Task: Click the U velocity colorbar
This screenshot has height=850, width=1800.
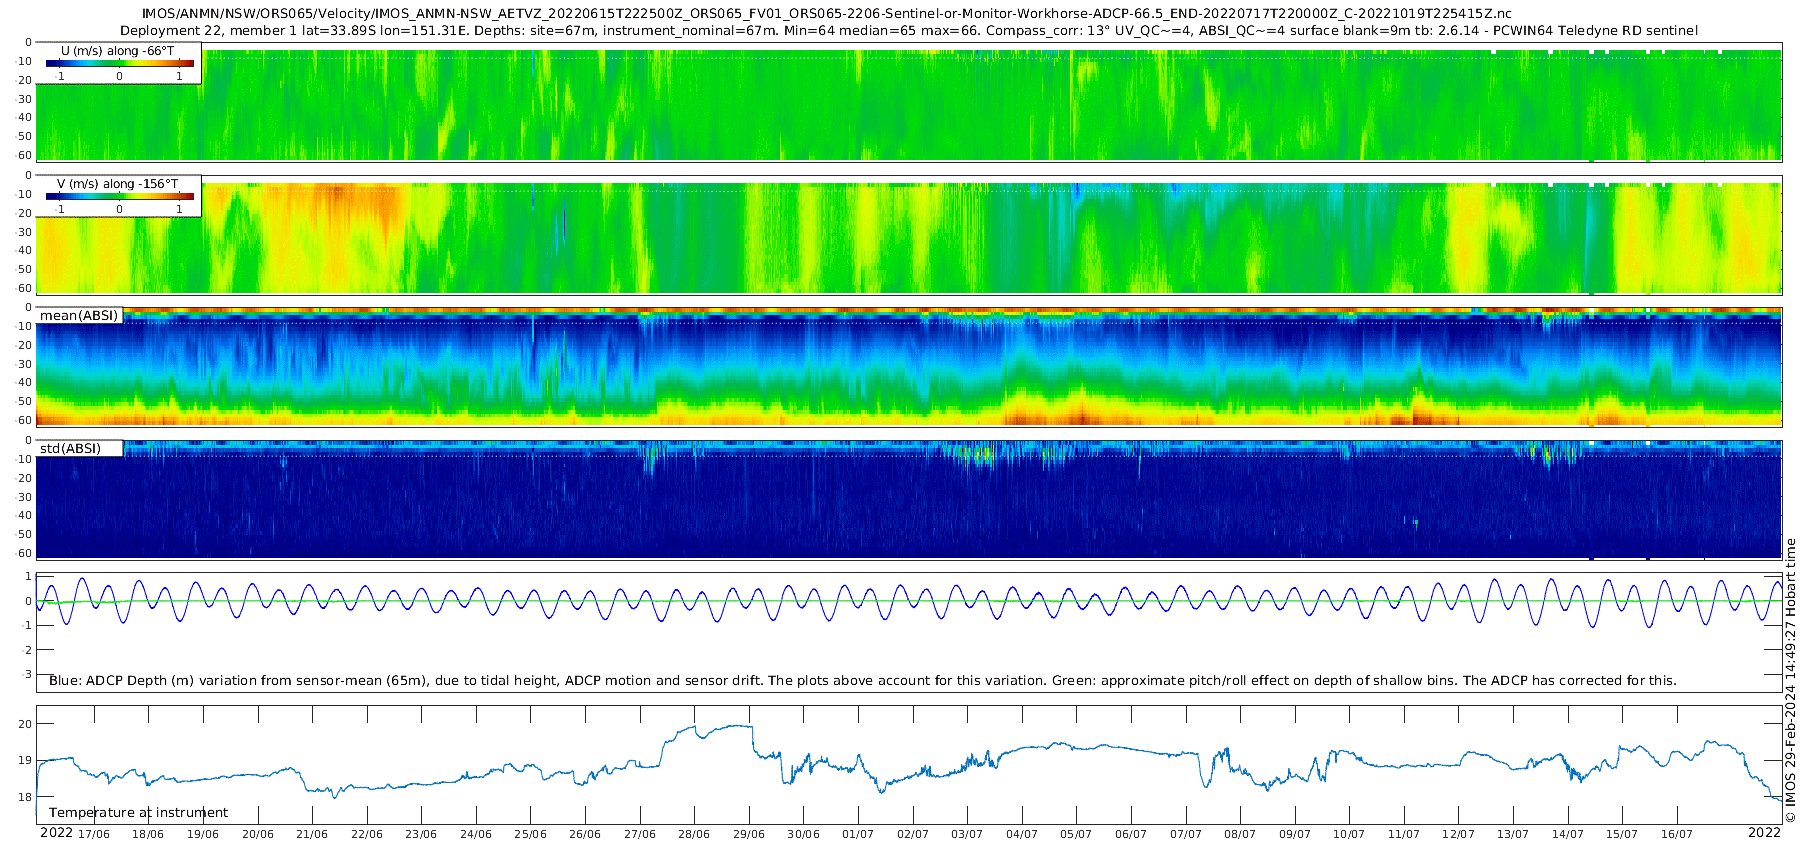Action: pyautogui.click(x=120, y=63)
